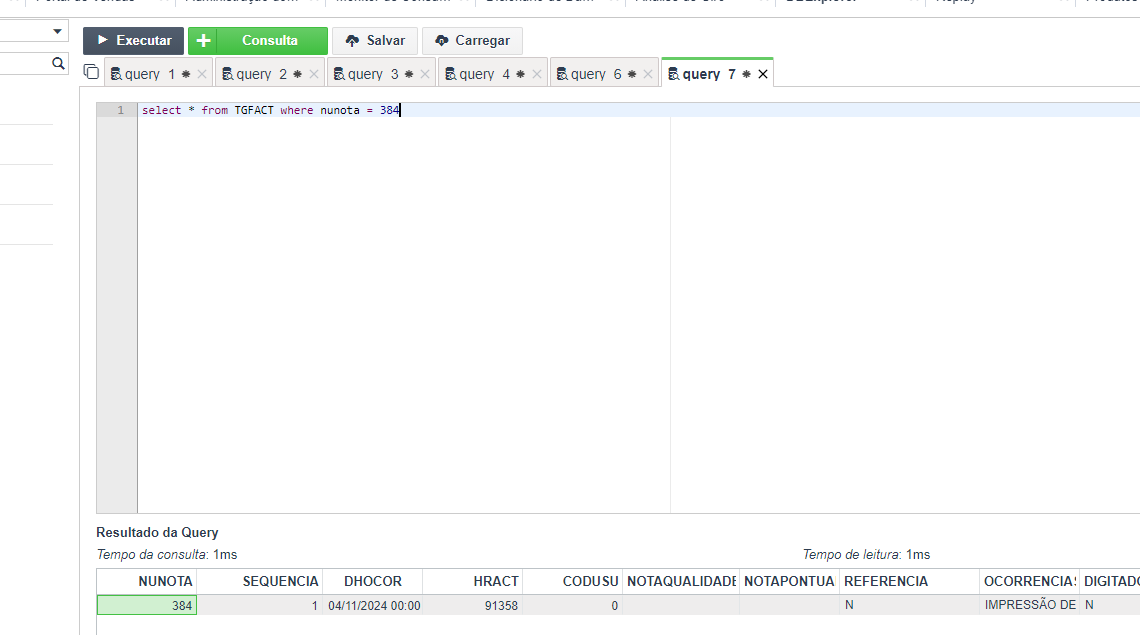Close the query 7 tab

click(x=763, y=74)
